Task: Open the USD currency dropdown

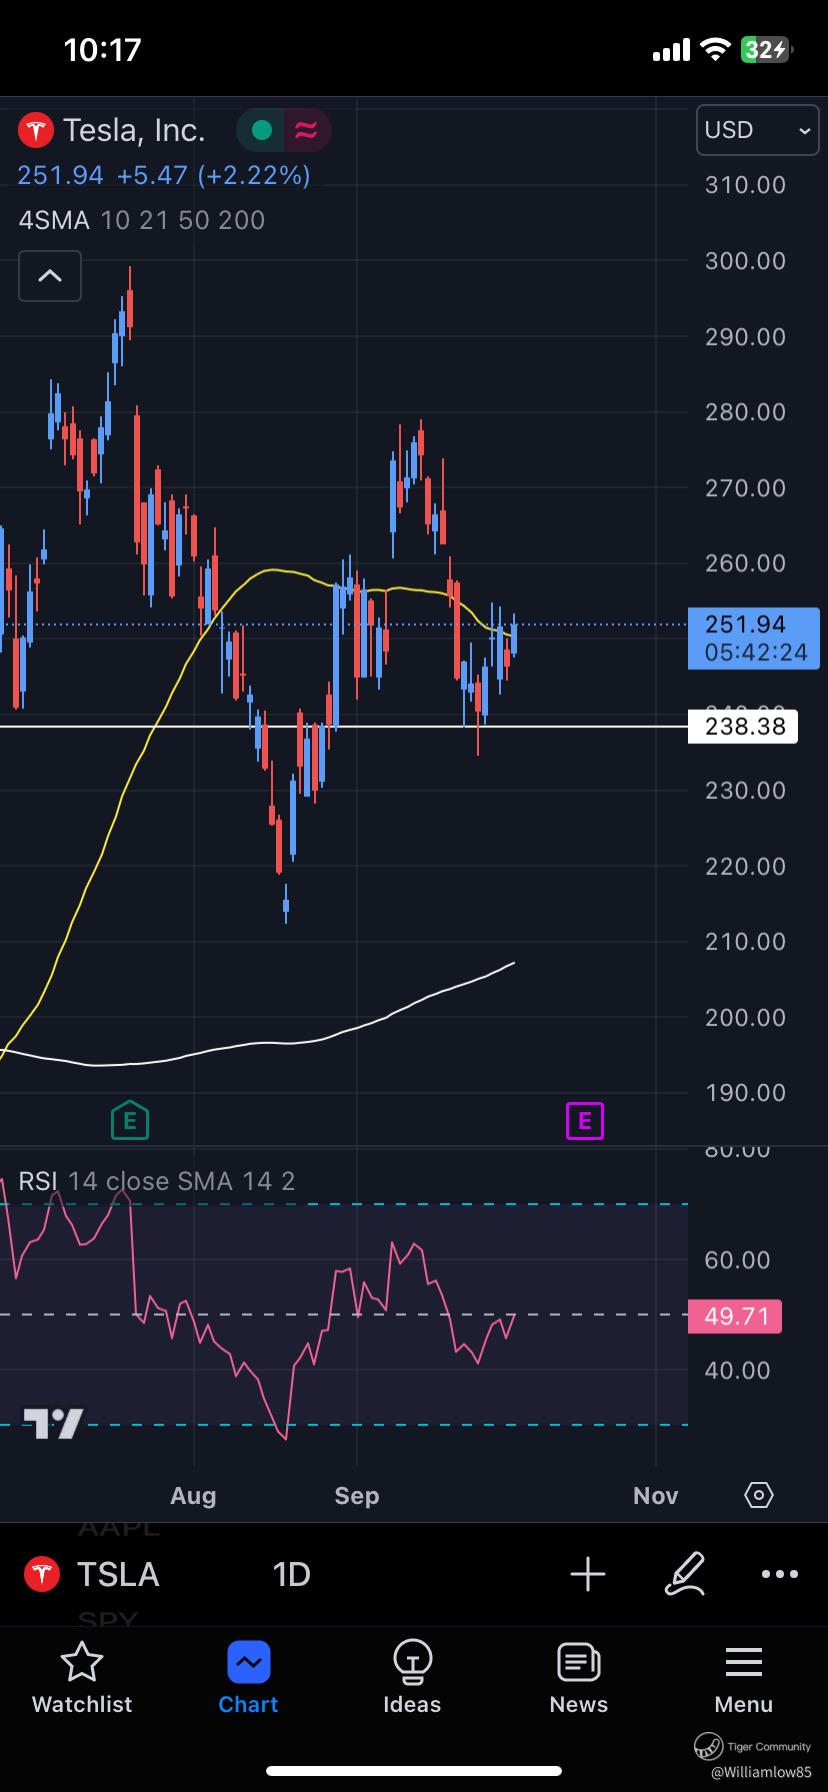Action: click(x=757, y=130)
